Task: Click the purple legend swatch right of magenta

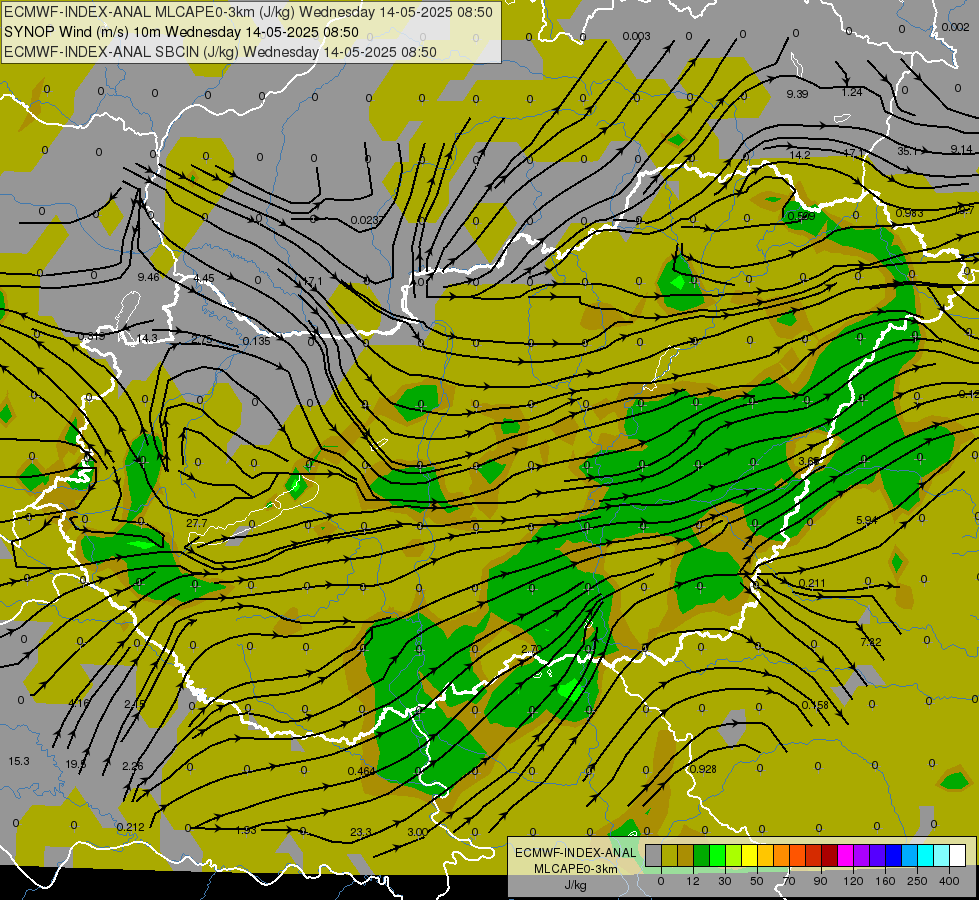Action: (862, 855)
